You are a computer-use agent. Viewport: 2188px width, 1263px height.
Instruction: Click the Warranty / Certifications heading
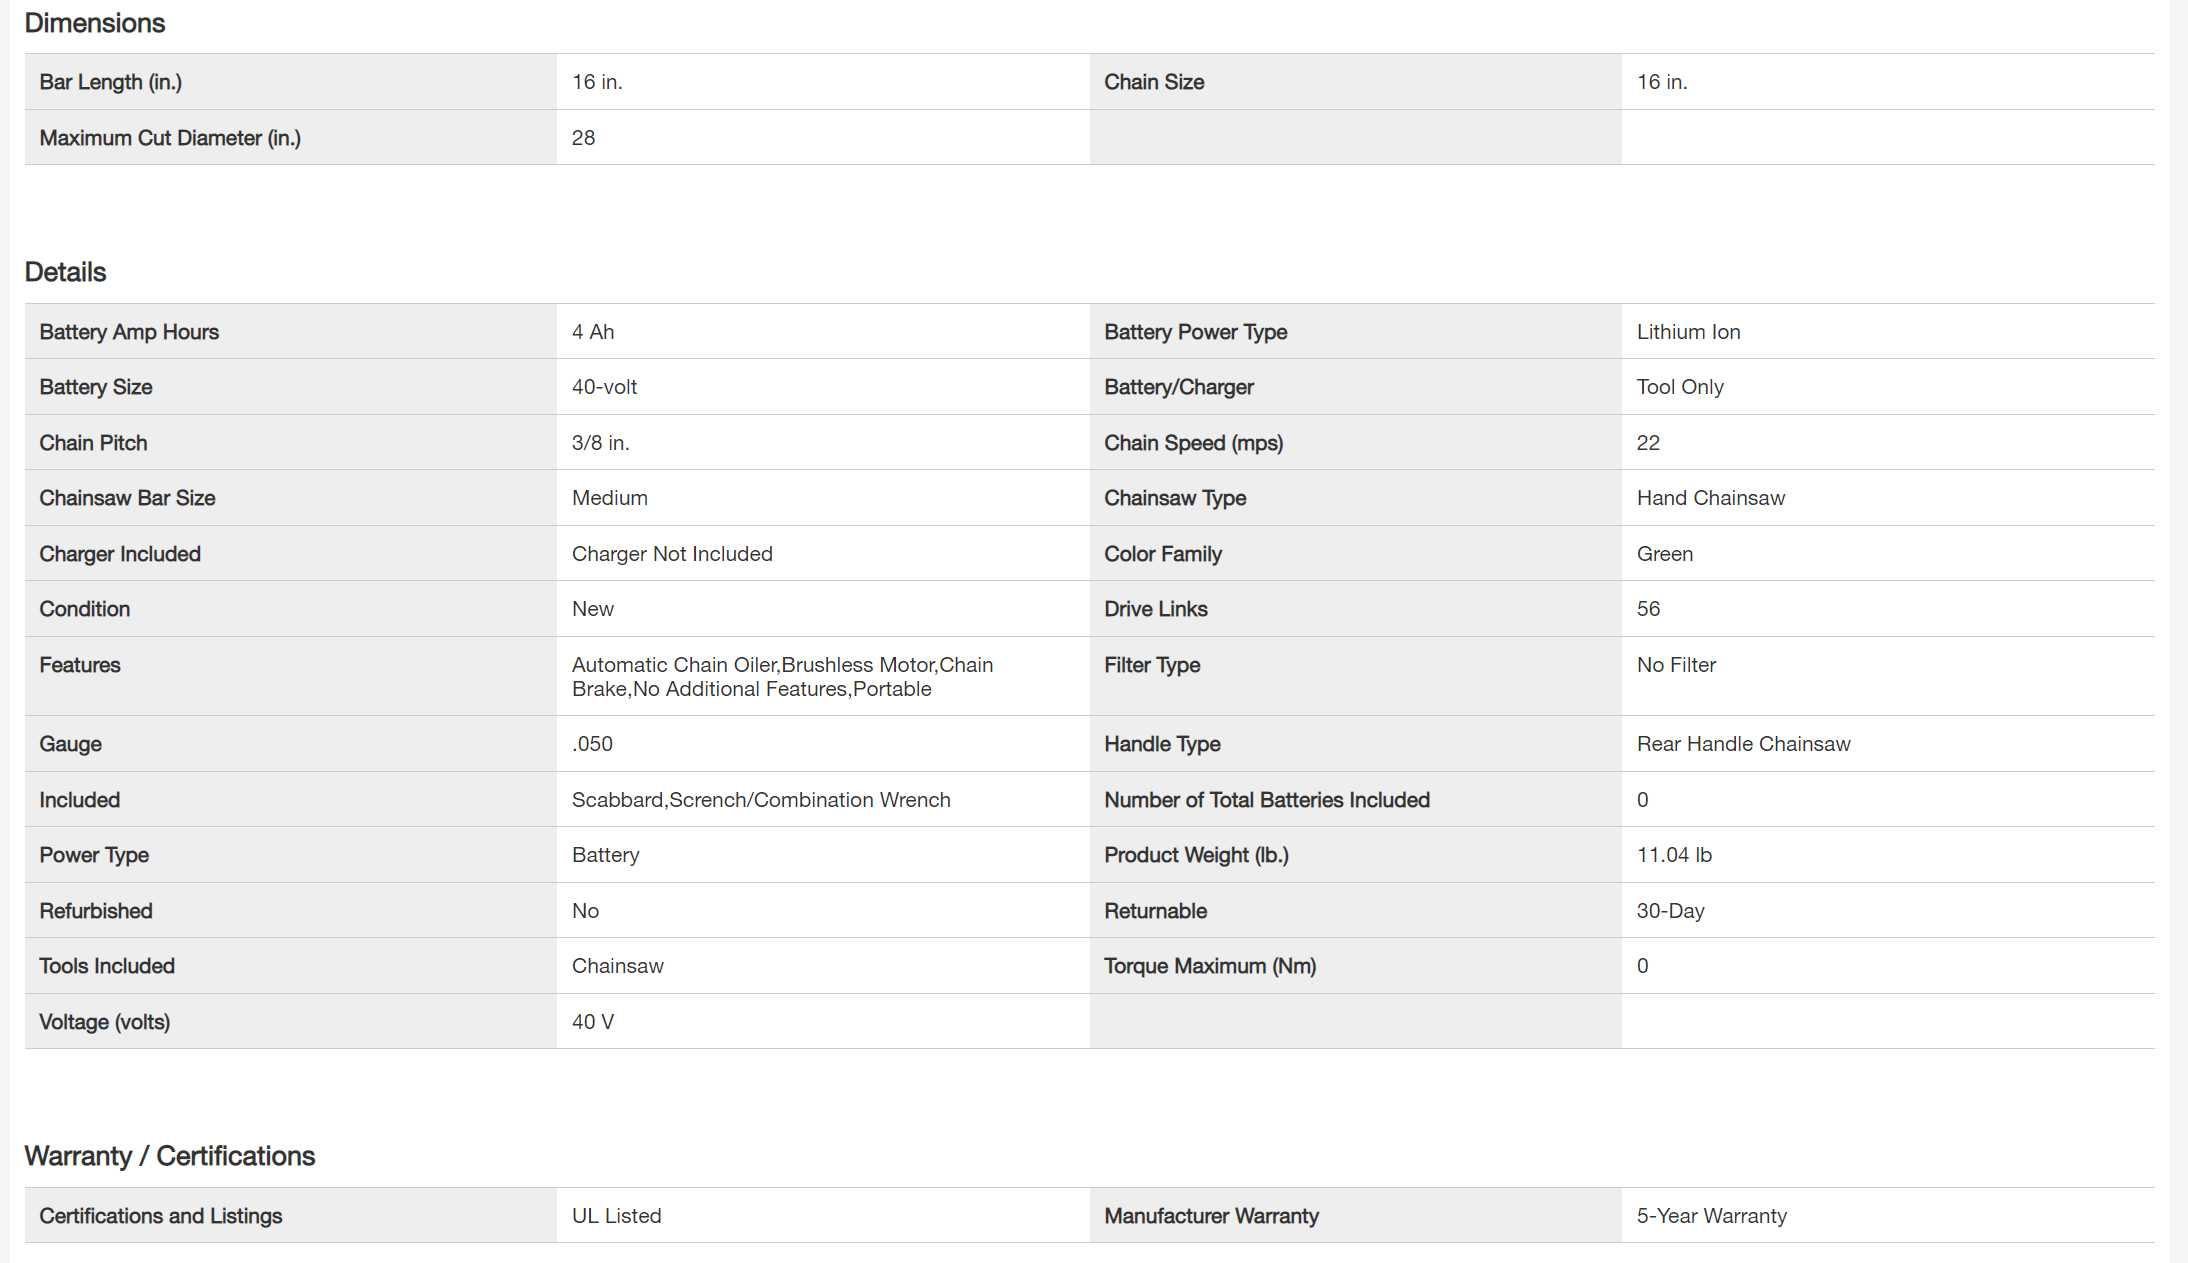click(169, 1156)
